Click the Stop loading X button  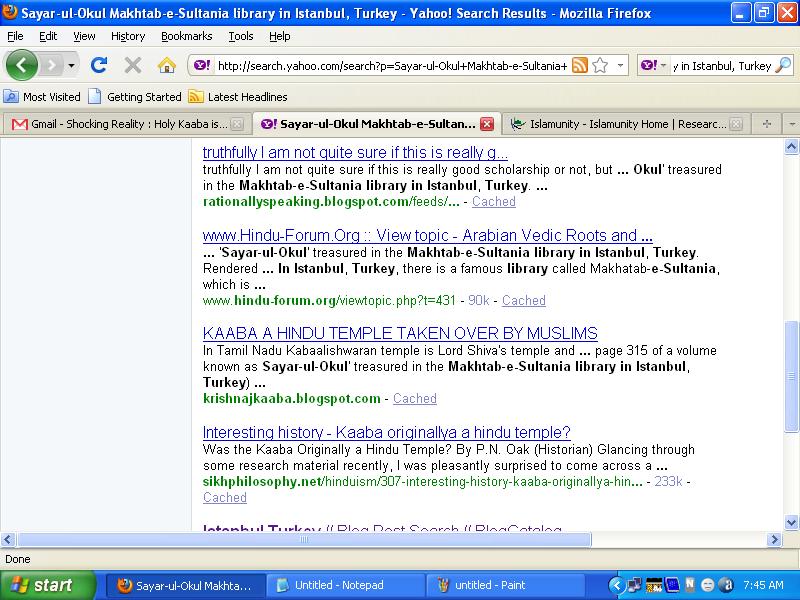click(133, 65)
